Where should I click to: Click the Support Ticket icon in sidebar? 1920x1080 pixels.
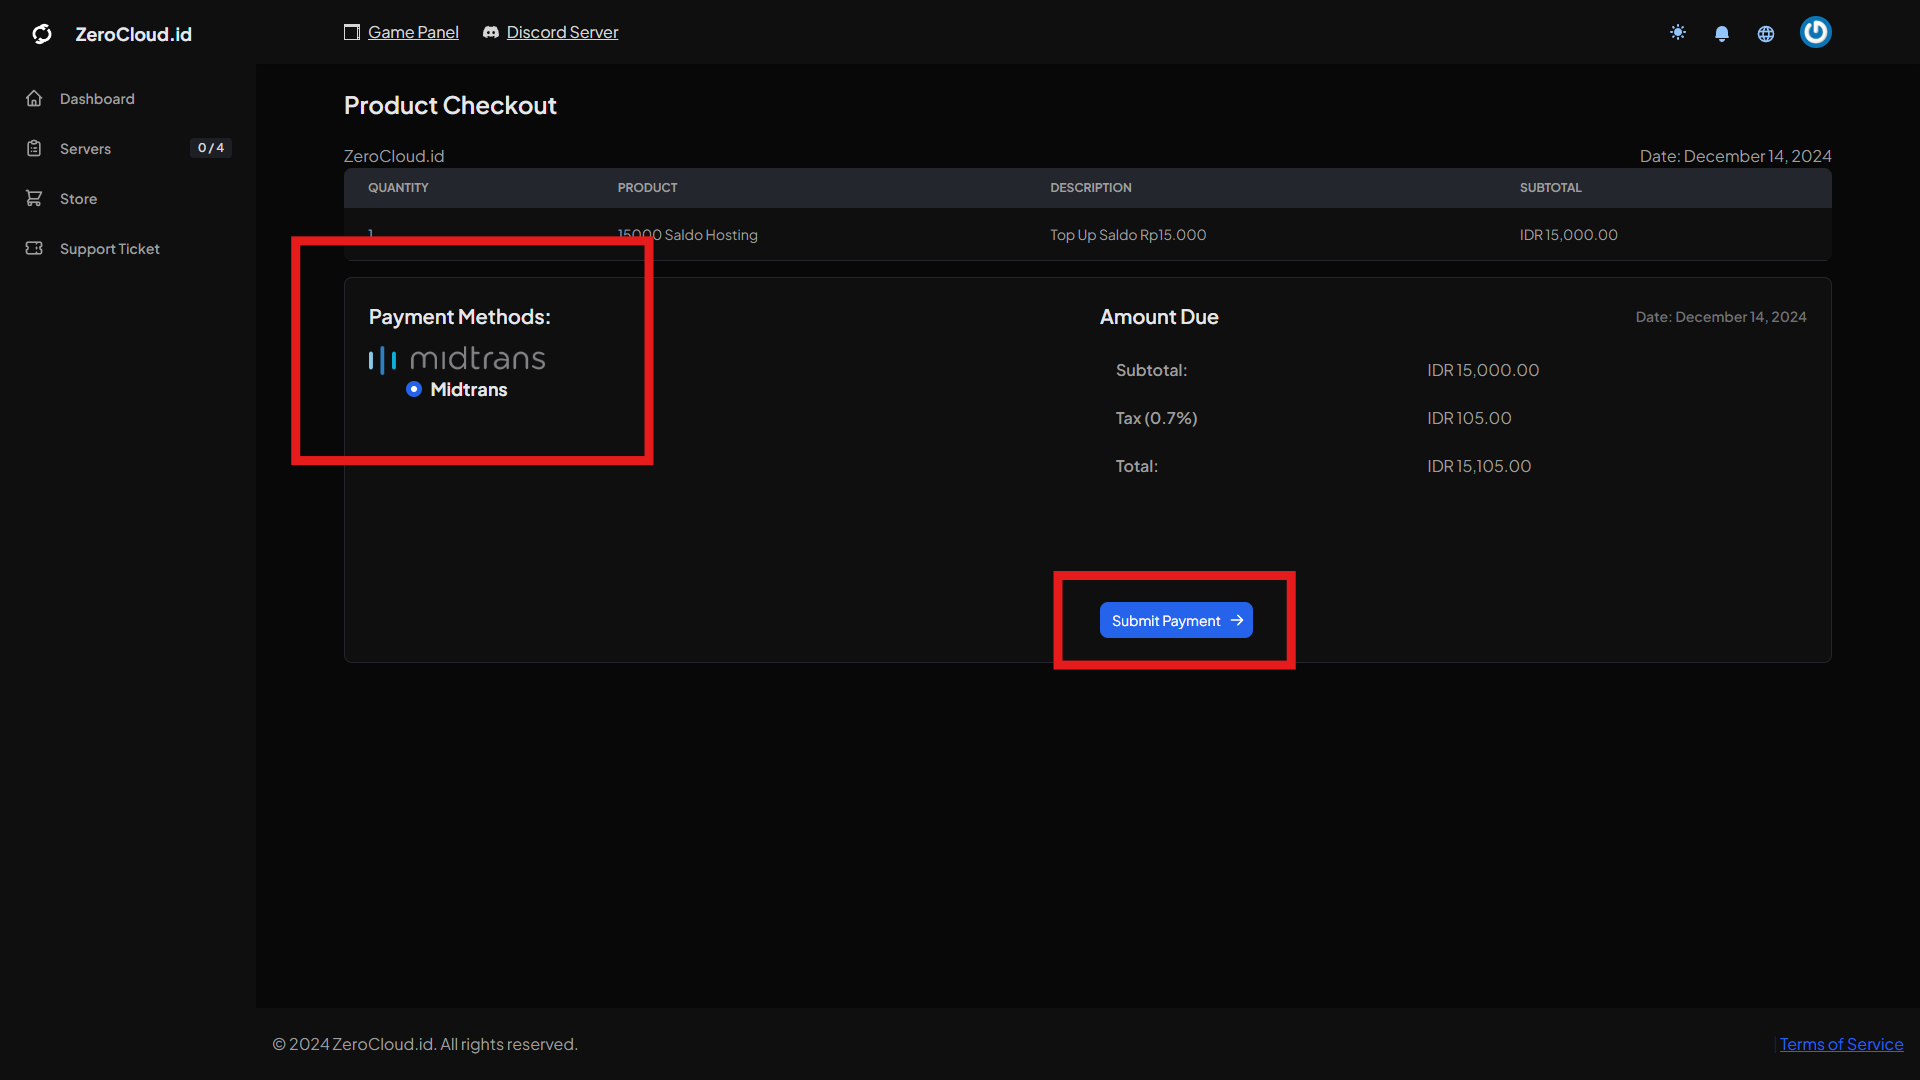(34, 248)
